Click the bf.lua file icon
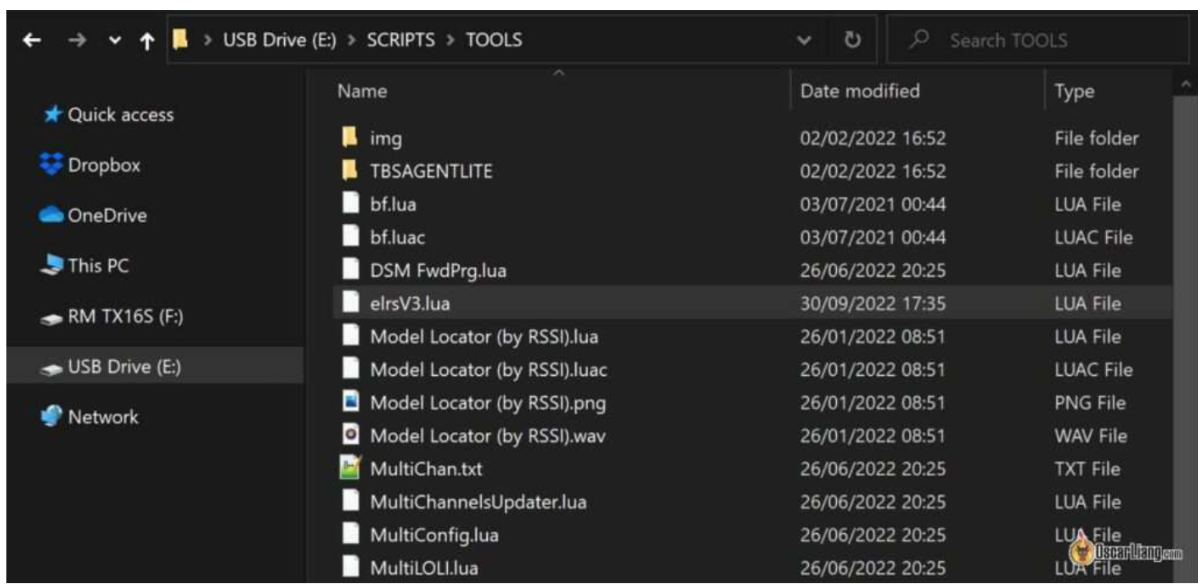Image resolution: width=1198 pixels, height=588 pixels. click(x=350, y=204)
